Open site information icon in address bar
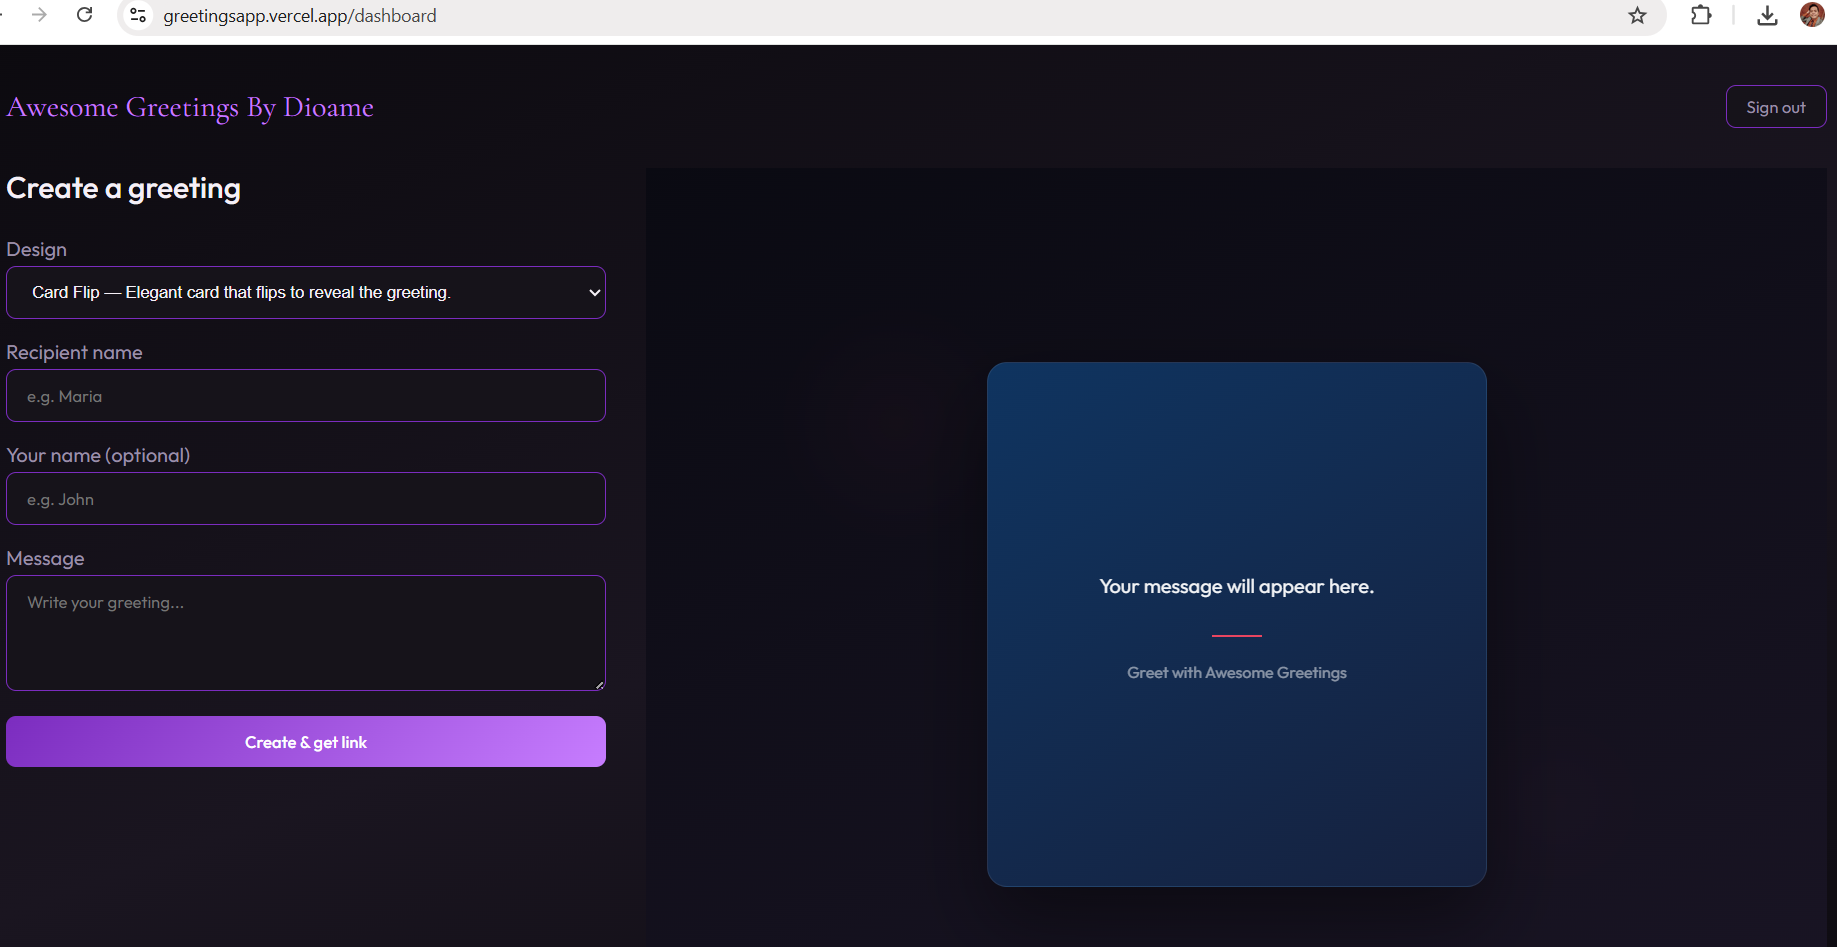 pos(138,15)
